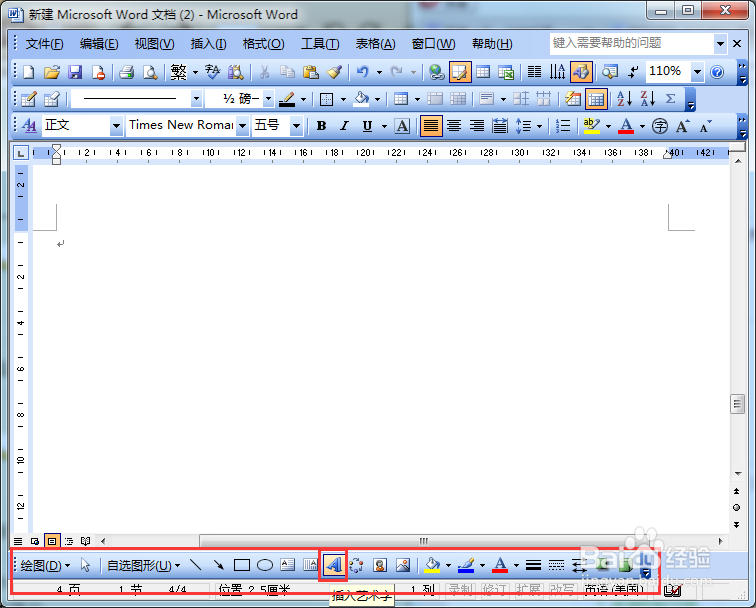Create a new blank document
This screenshot has height=608, width=756.
(x=28, y=72)
